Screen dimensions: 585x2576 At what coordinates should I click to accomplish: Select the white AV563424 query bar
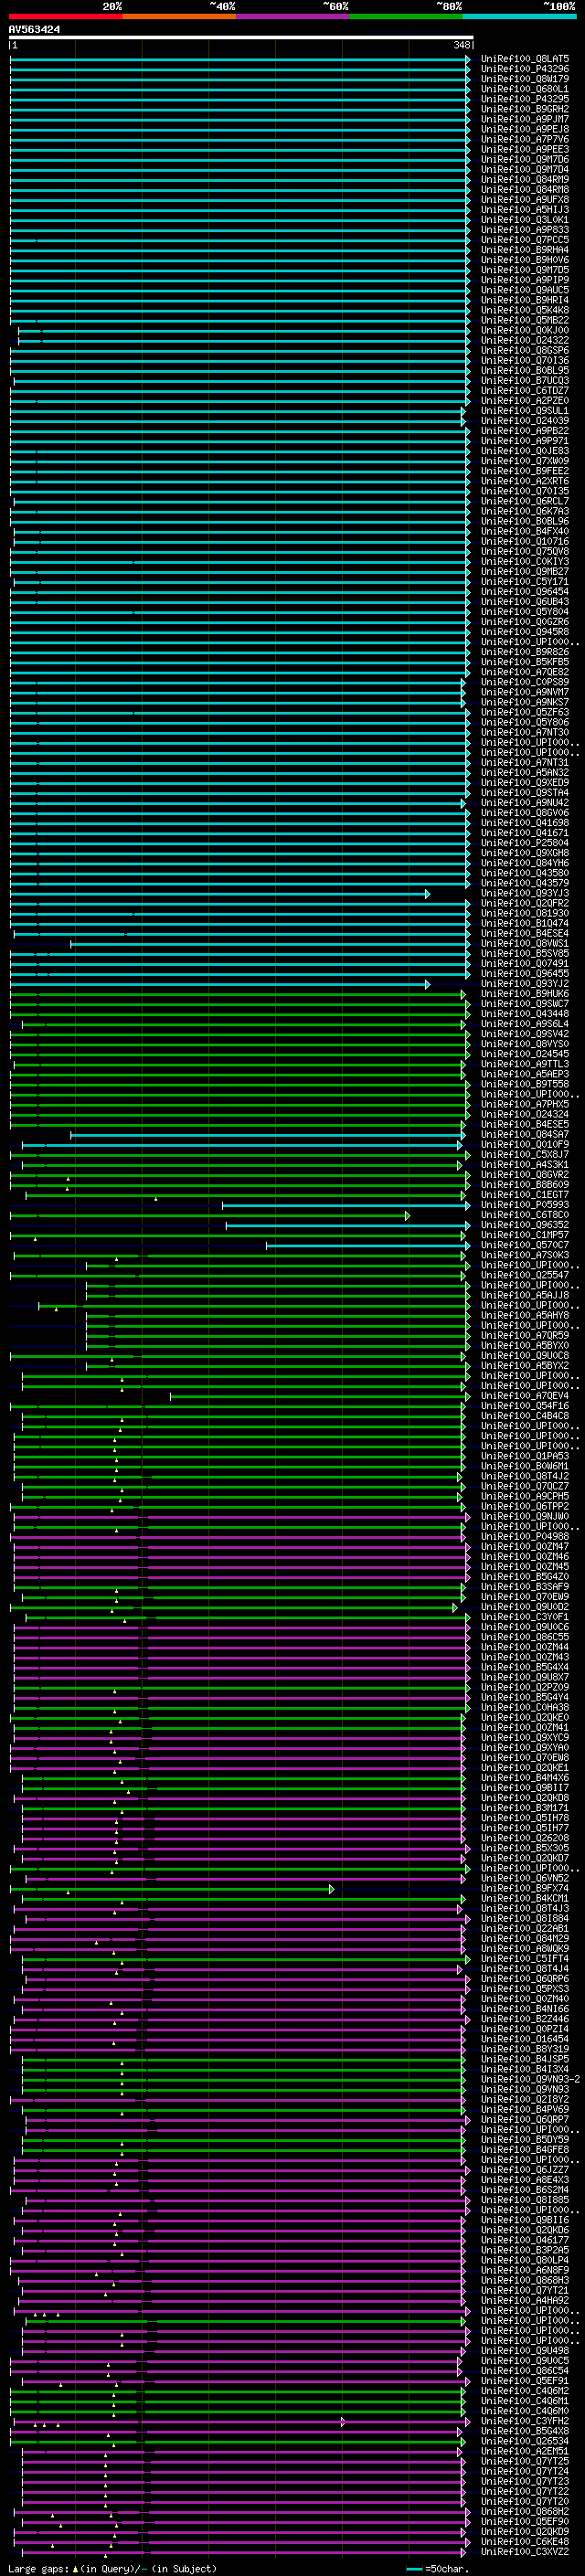click(241, 38)
